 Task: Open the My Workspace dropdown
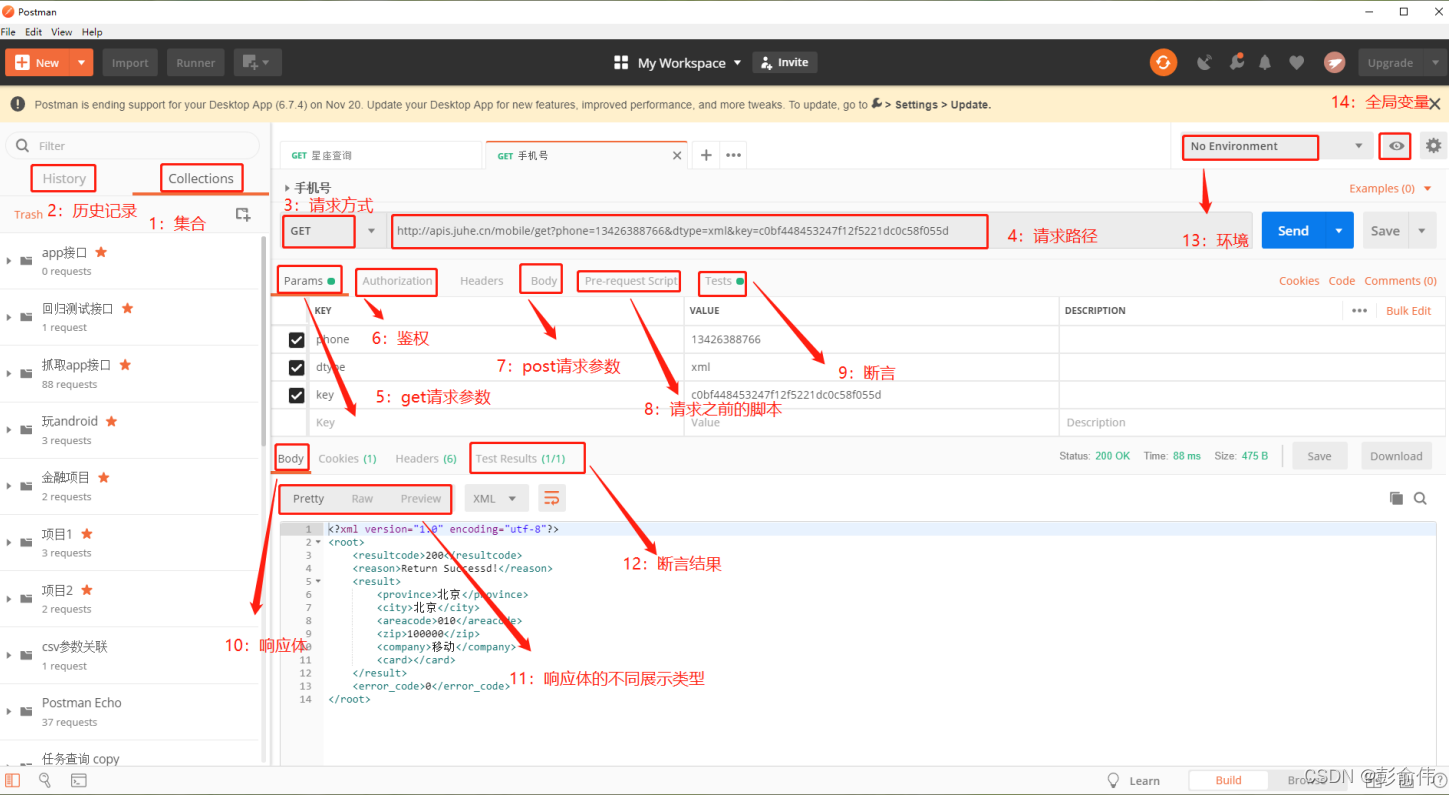(690, 62)
